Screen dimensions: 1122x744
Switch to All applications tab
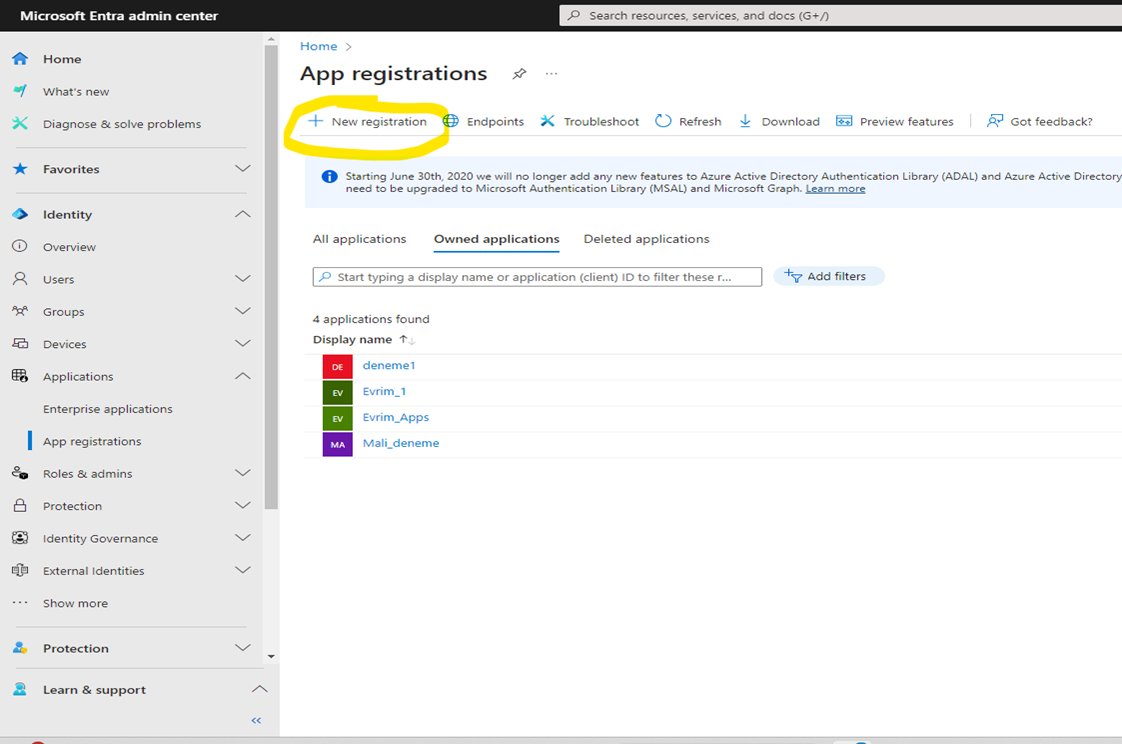pos(359,239)
